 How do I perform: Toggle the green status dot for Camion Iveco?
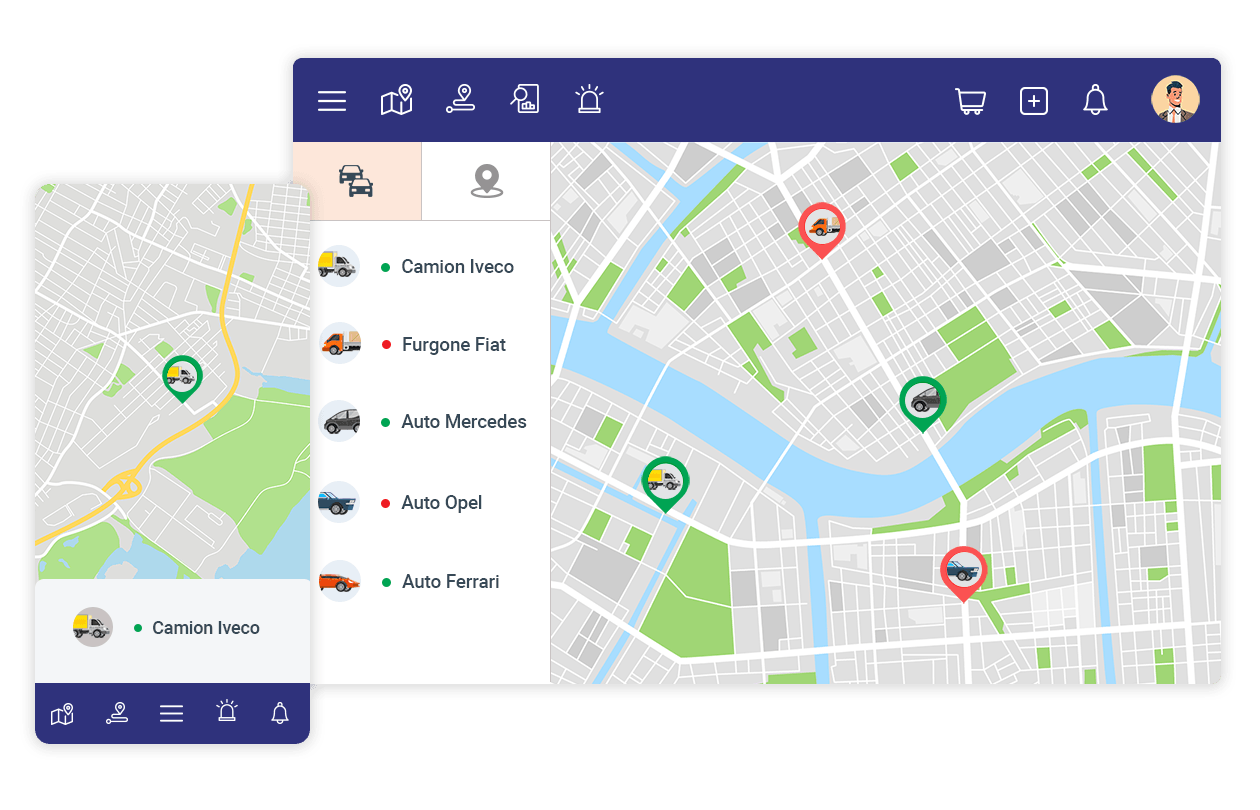click(x=385, y=266)
